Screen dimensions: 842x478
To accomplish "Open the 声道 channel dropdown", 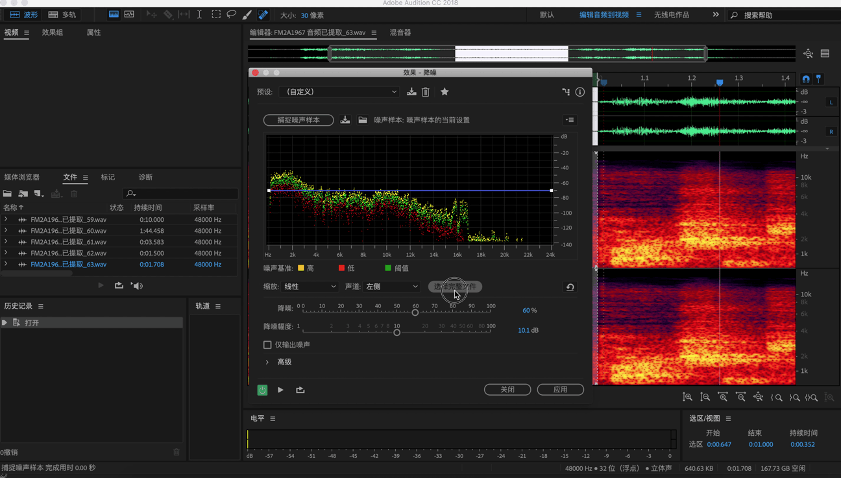I will tap(392, 287).
